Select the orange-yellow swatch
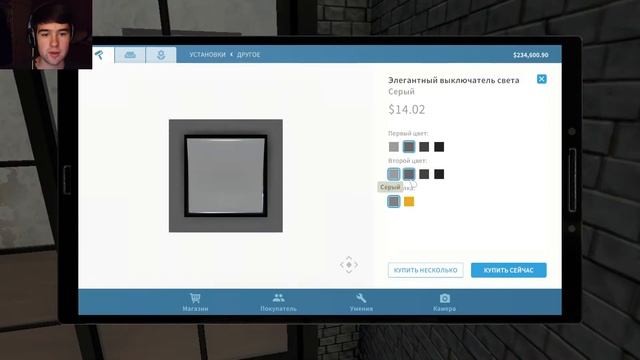Screen dimensions: 640x360 (409, 202)
